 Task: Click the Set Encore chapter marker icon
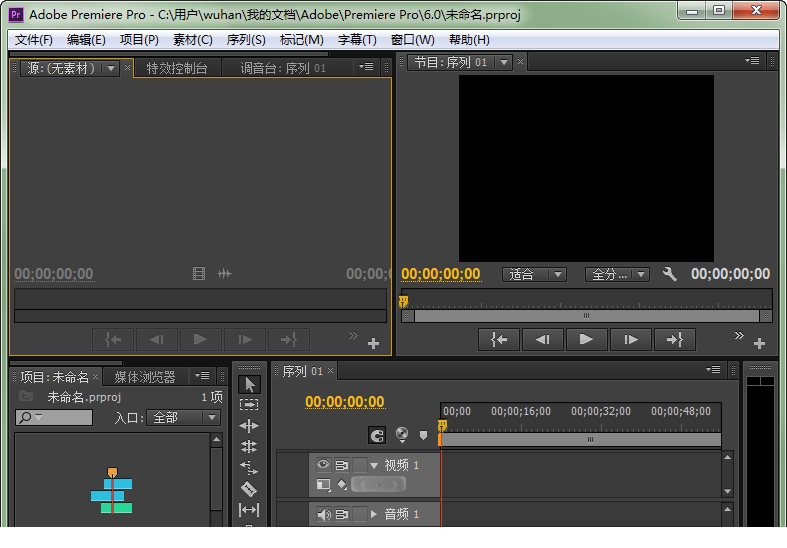(x=402, y=434)
